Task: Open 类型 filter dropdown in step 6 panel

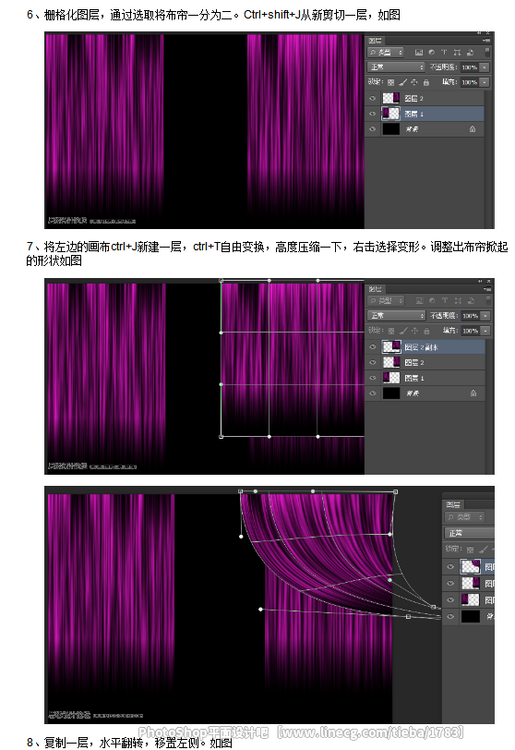Action: (385, 52)
